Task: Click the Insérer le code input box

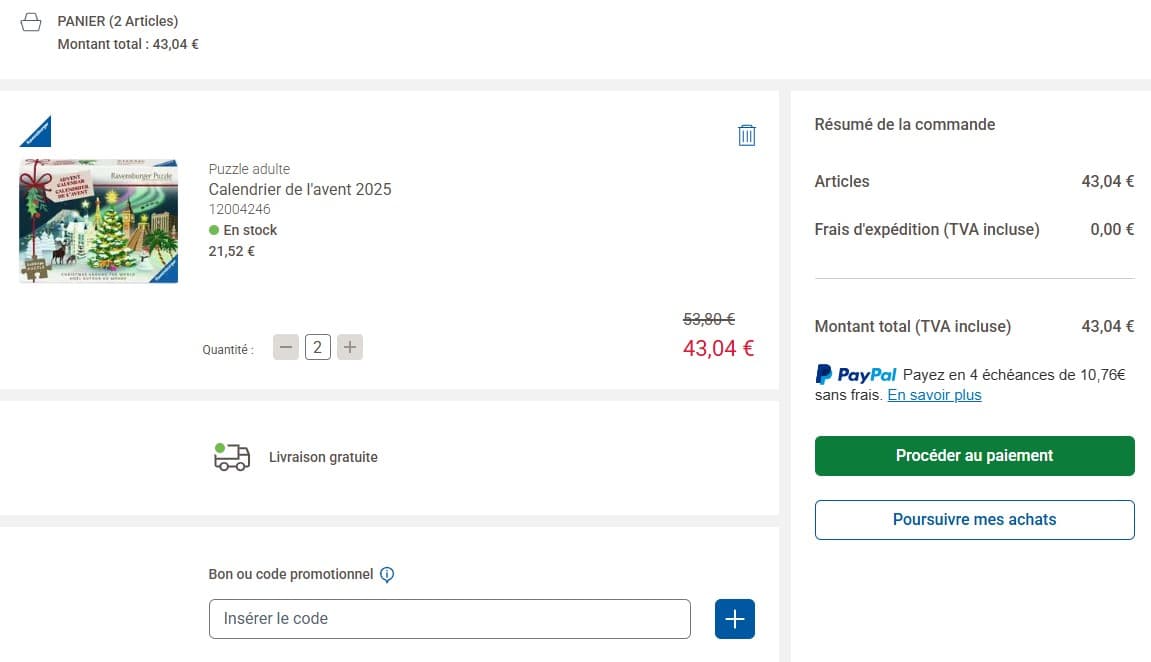Action: point(449,618)
